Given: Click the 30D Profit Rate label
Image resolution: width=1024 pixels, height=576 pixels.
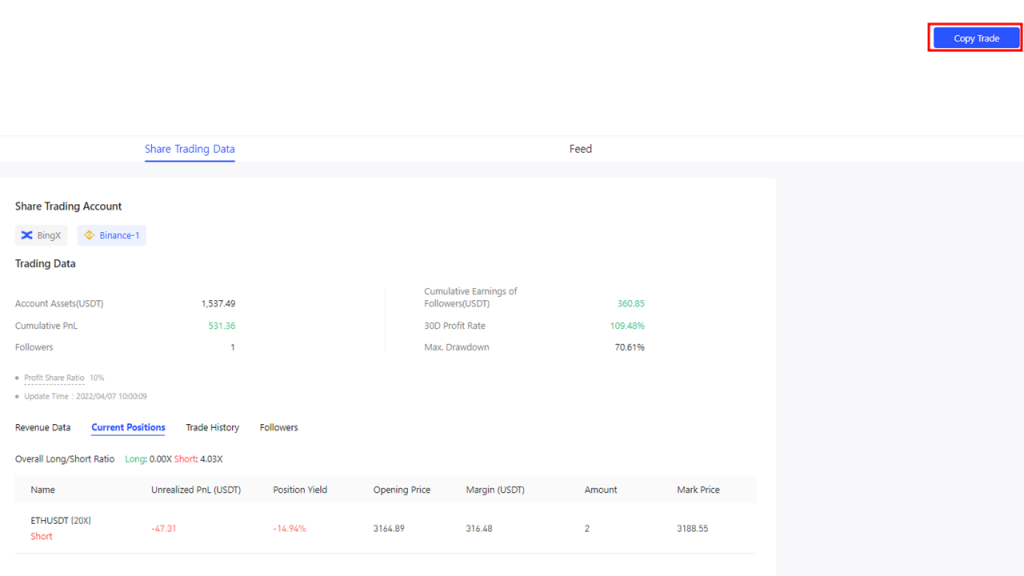Looking at the screenshot, I should 455,325.
